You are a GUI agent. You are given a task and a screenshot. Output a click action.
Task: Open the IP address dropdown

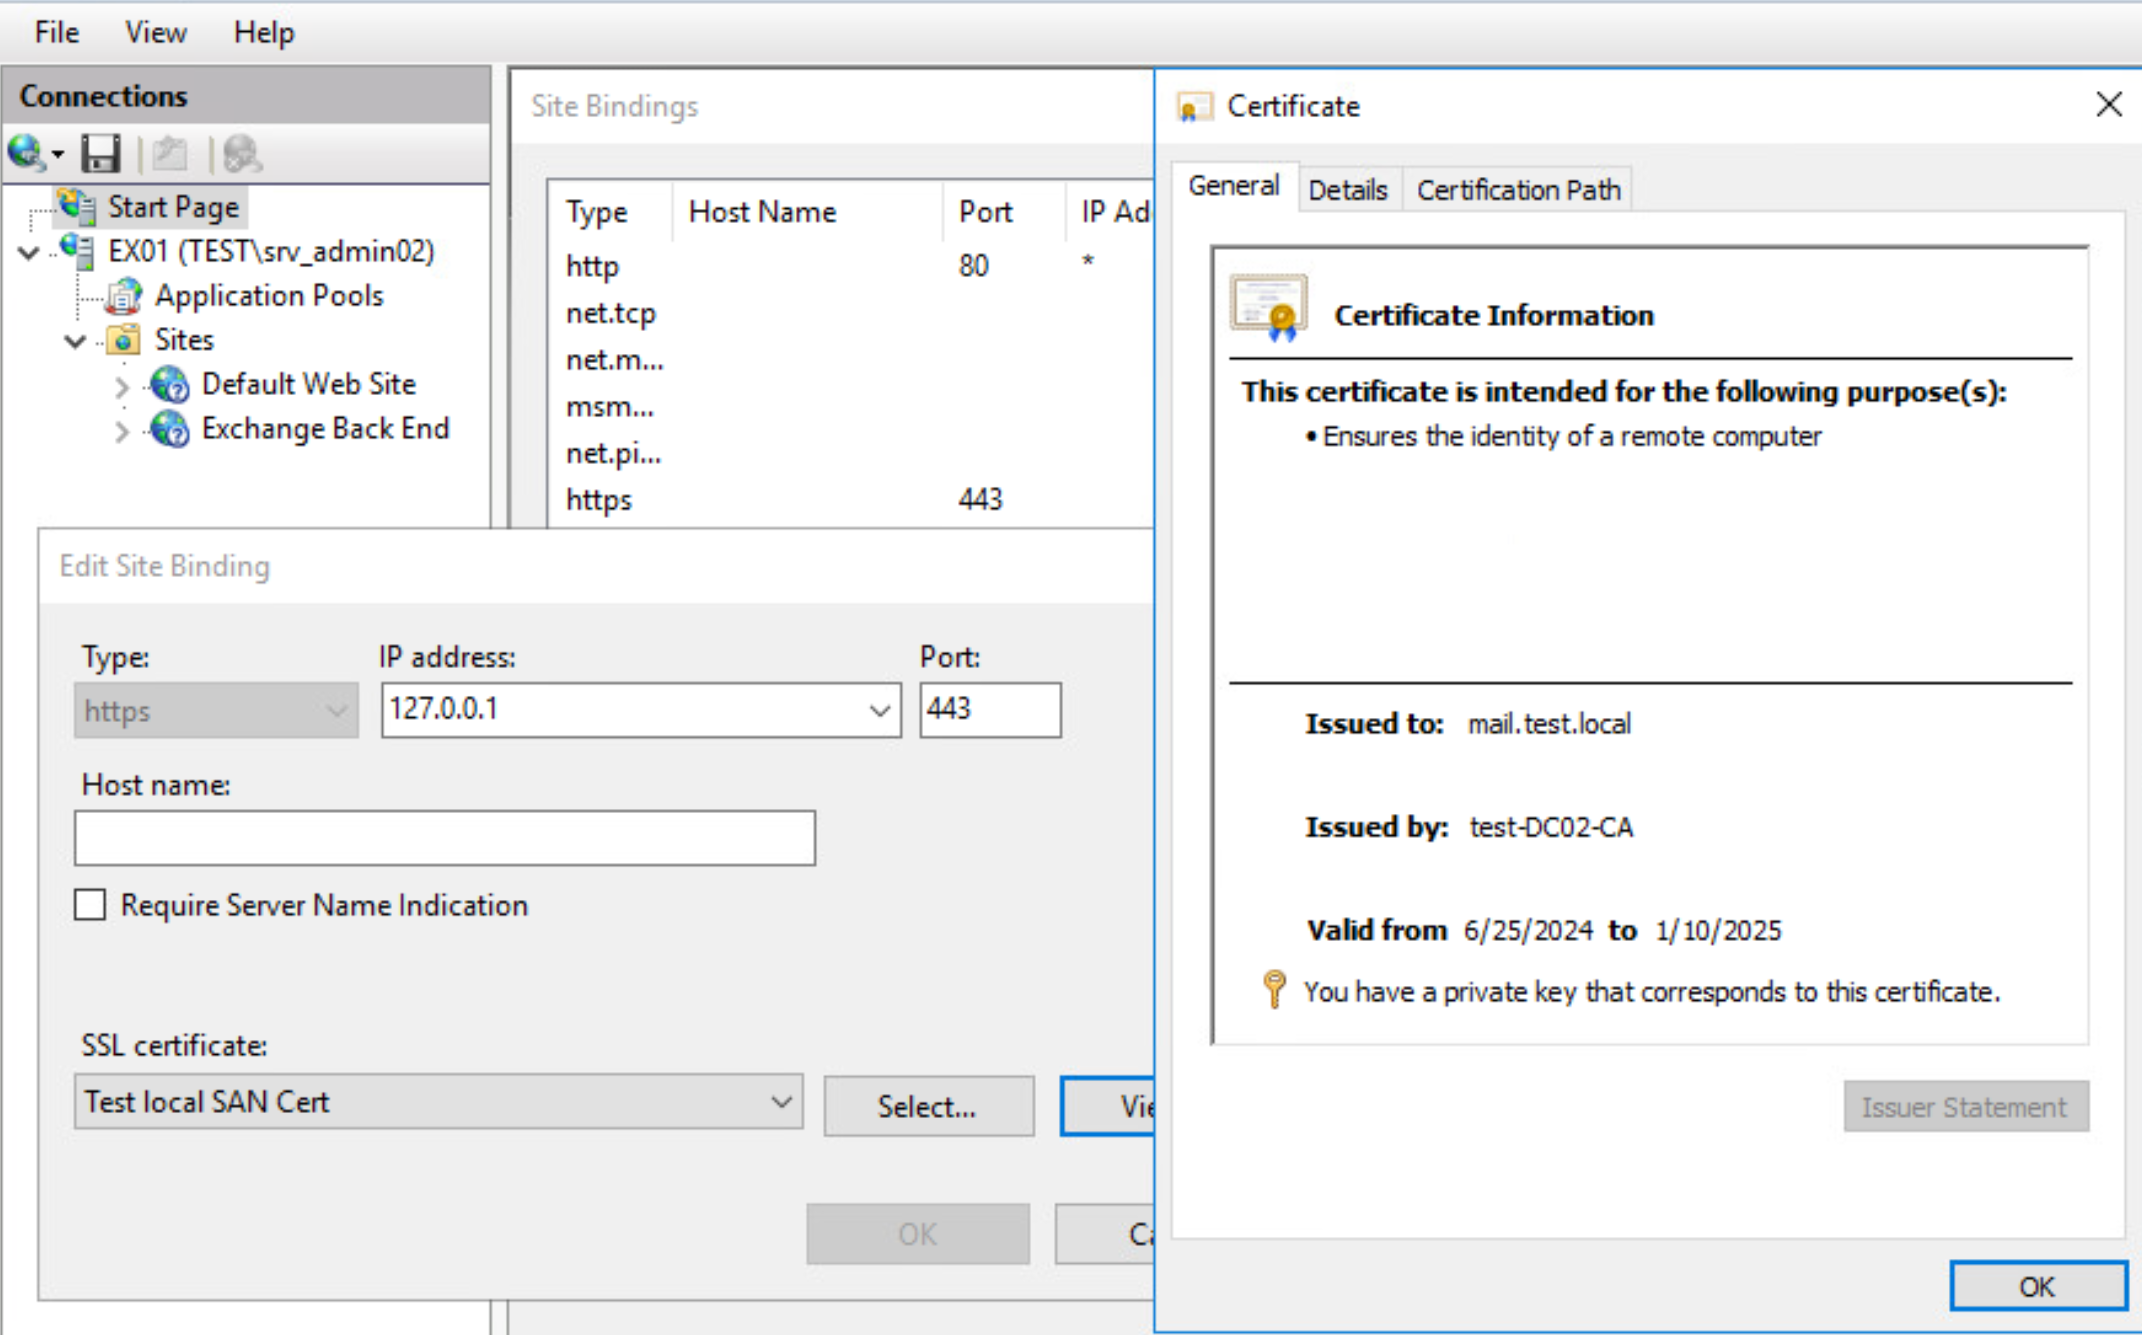pos(879,710)
